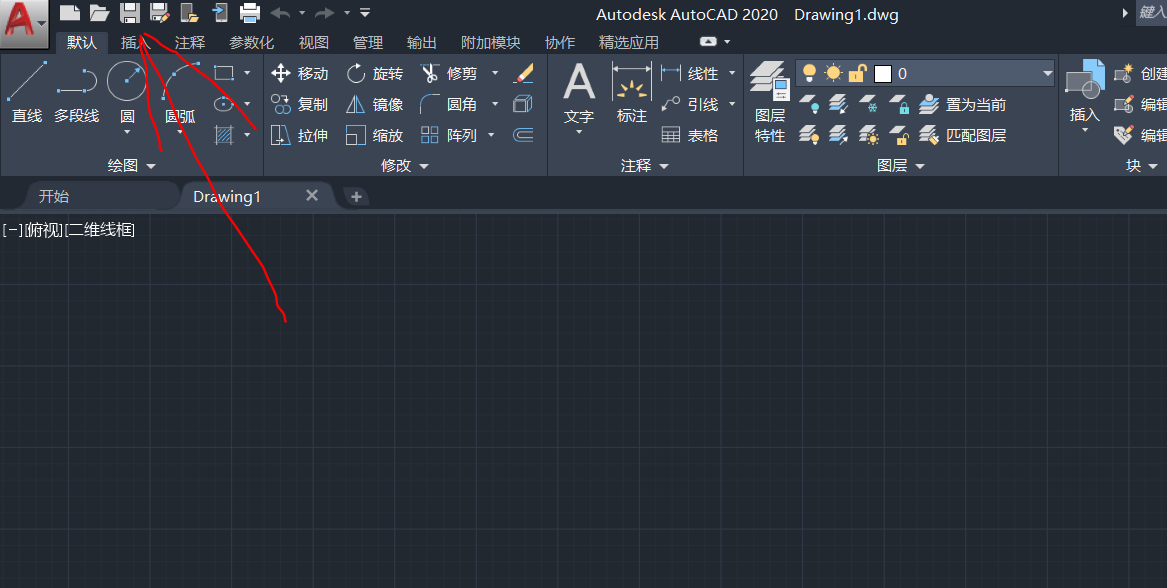The image size is (1167, 588).
Task: Click the Save icon in Quick Access toolbar
Action: [x=131, y=12]
